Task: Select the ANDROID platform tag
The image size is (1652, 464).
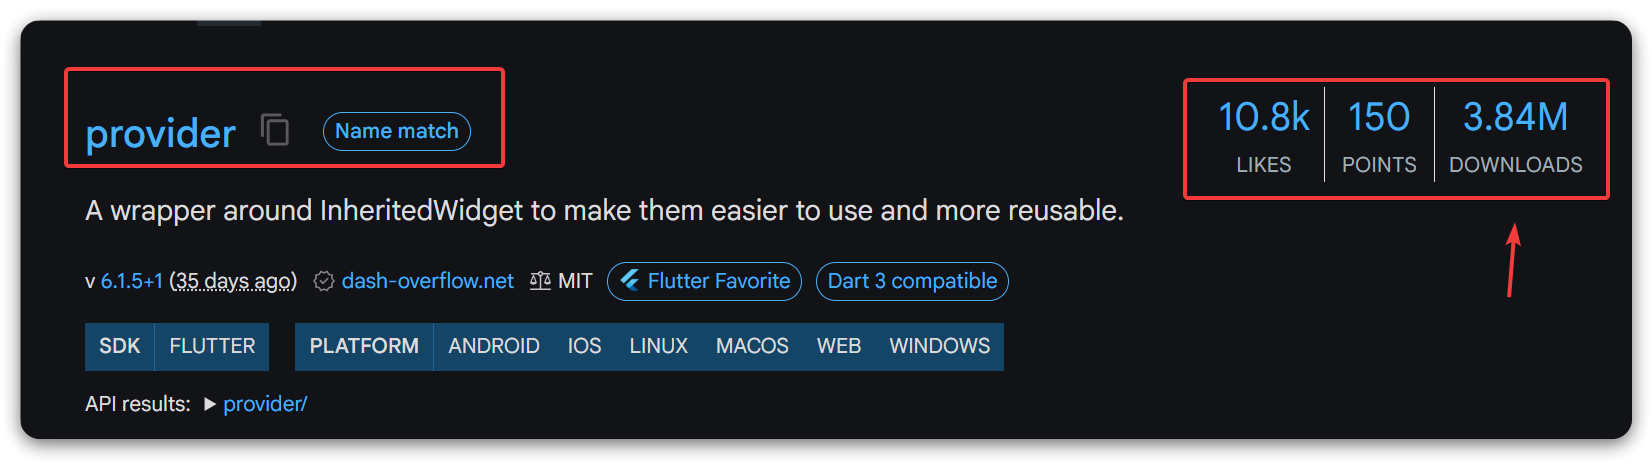Action: pos(494,346)
